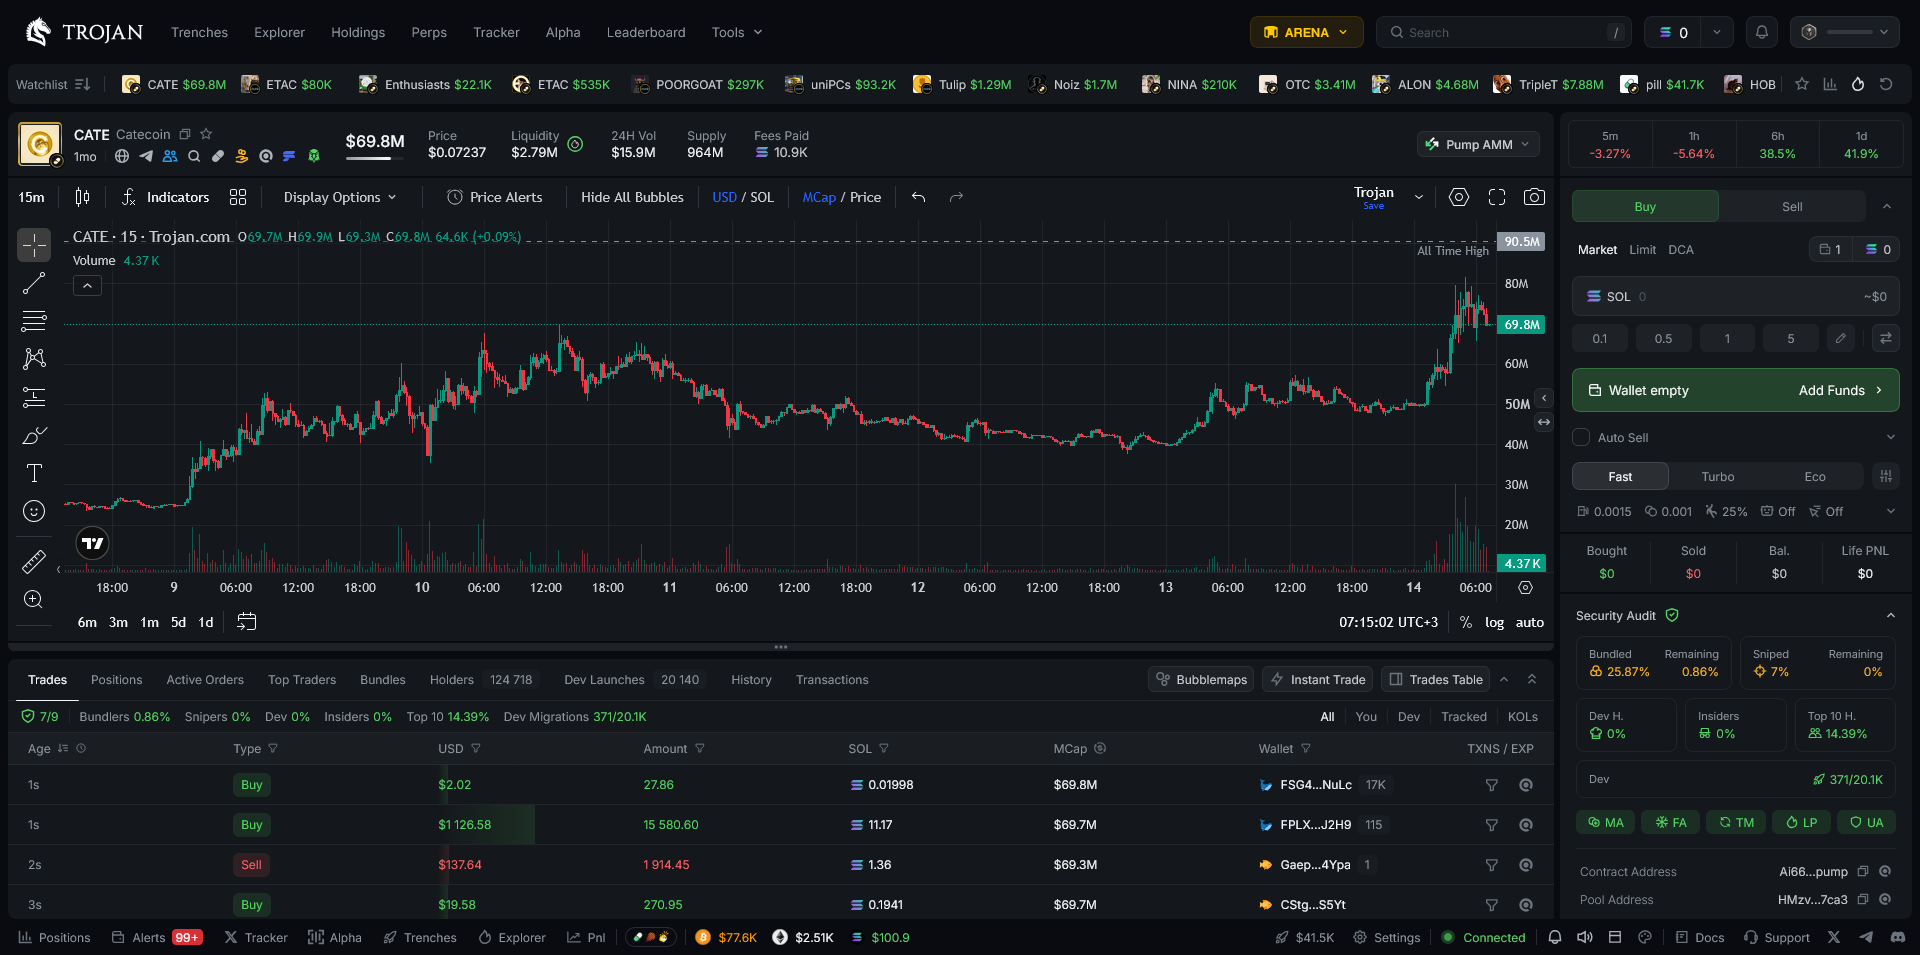1920x955 pixels.
Task: Focus the top Search field
Action: click(1503, 32)
